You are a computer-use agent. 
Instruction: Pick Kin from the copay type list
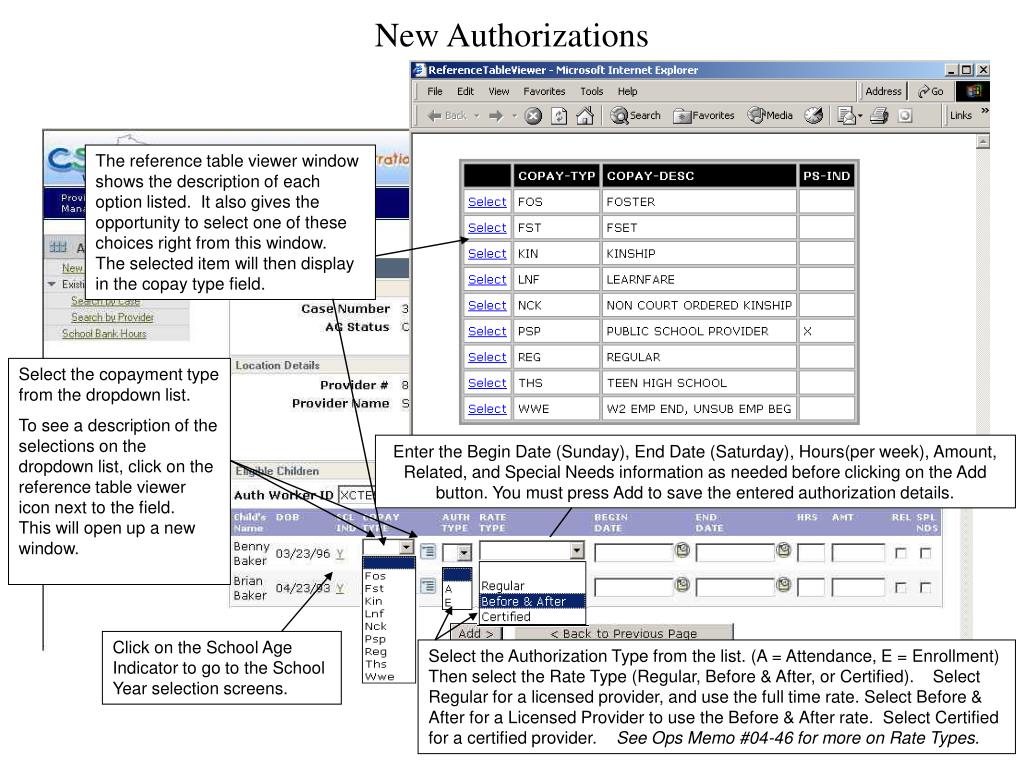tap(389, 601)
